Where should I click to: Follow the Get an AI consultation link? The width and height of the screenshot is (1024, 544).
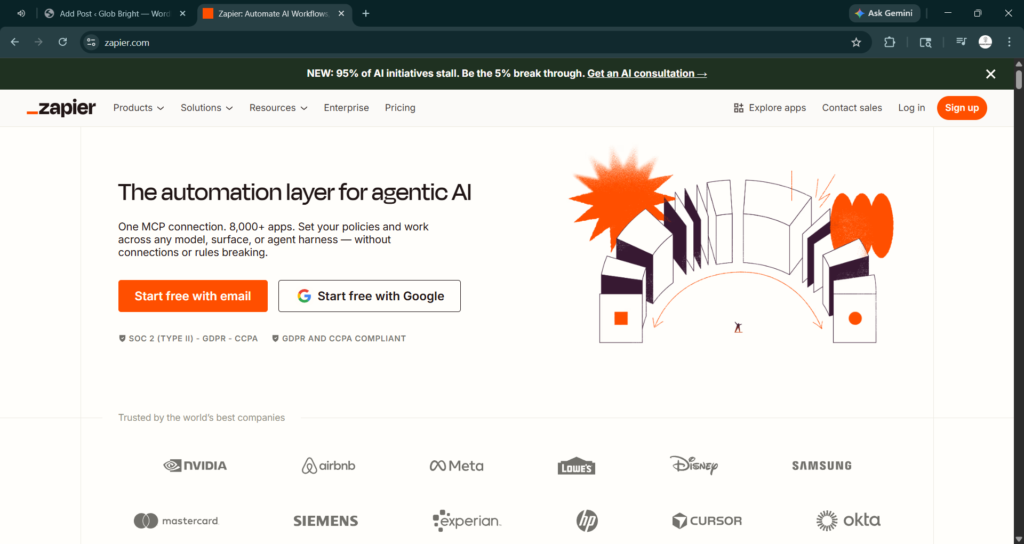tap(647, 74)
